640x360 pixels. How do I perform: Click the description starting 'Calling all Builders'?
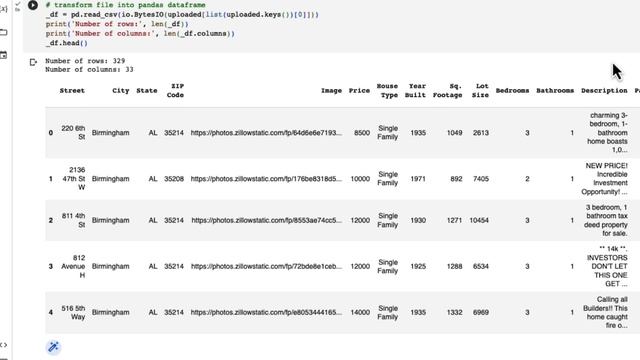click(x=605, y=312)
